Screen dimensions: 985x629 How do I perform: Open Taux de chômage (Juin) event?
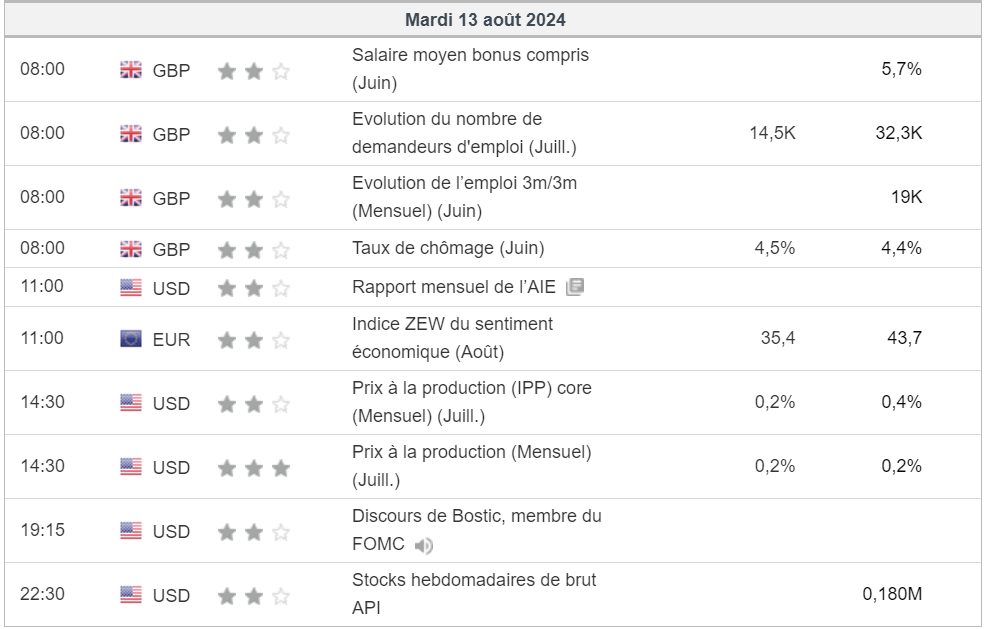click(448, 248)
